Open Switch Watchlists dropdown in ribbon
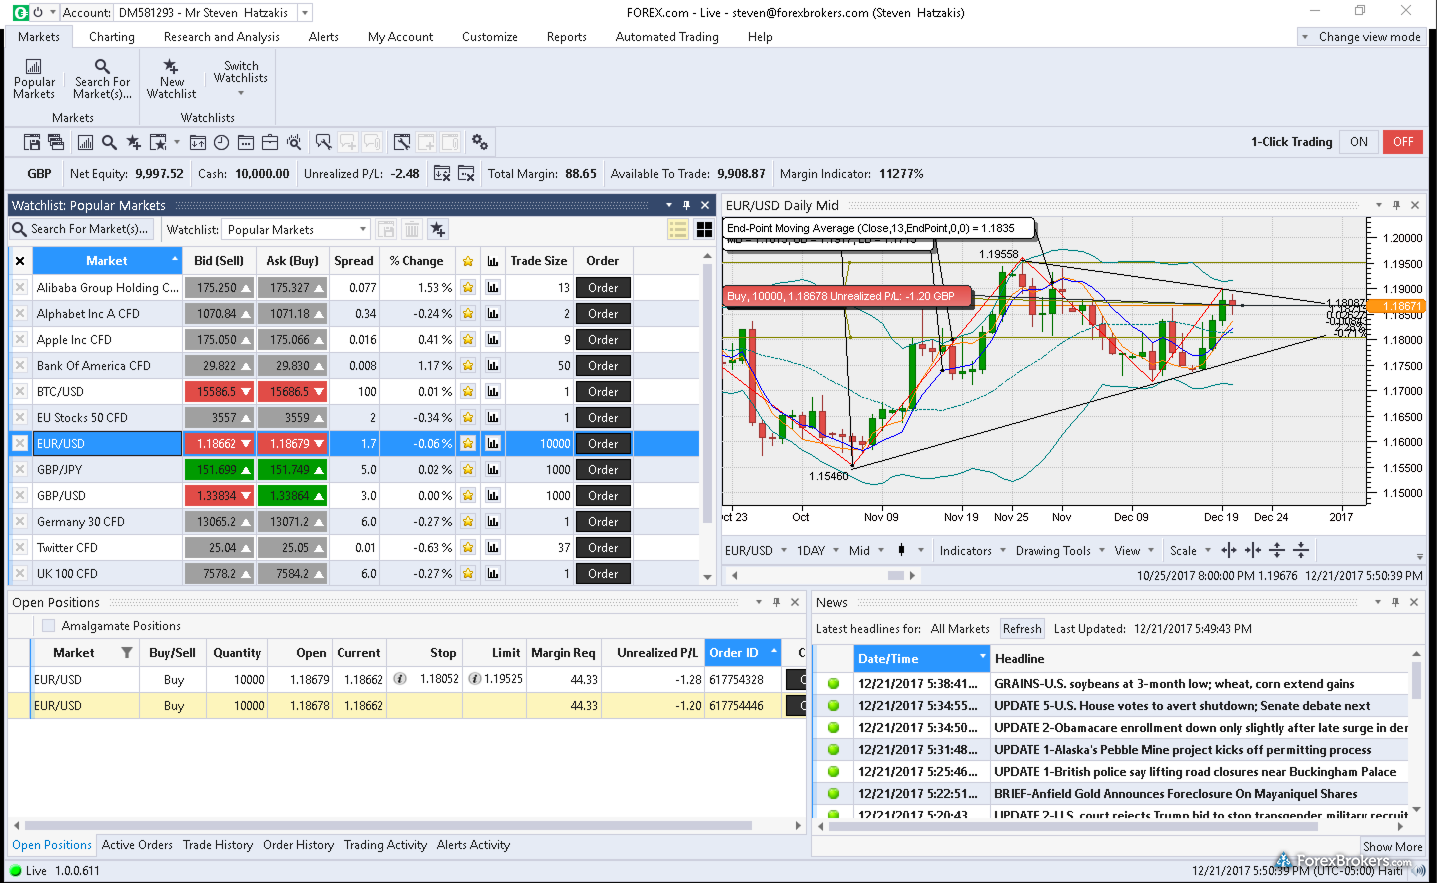Viewport: 1437px width, 883px height. click(x=240, y=78)
